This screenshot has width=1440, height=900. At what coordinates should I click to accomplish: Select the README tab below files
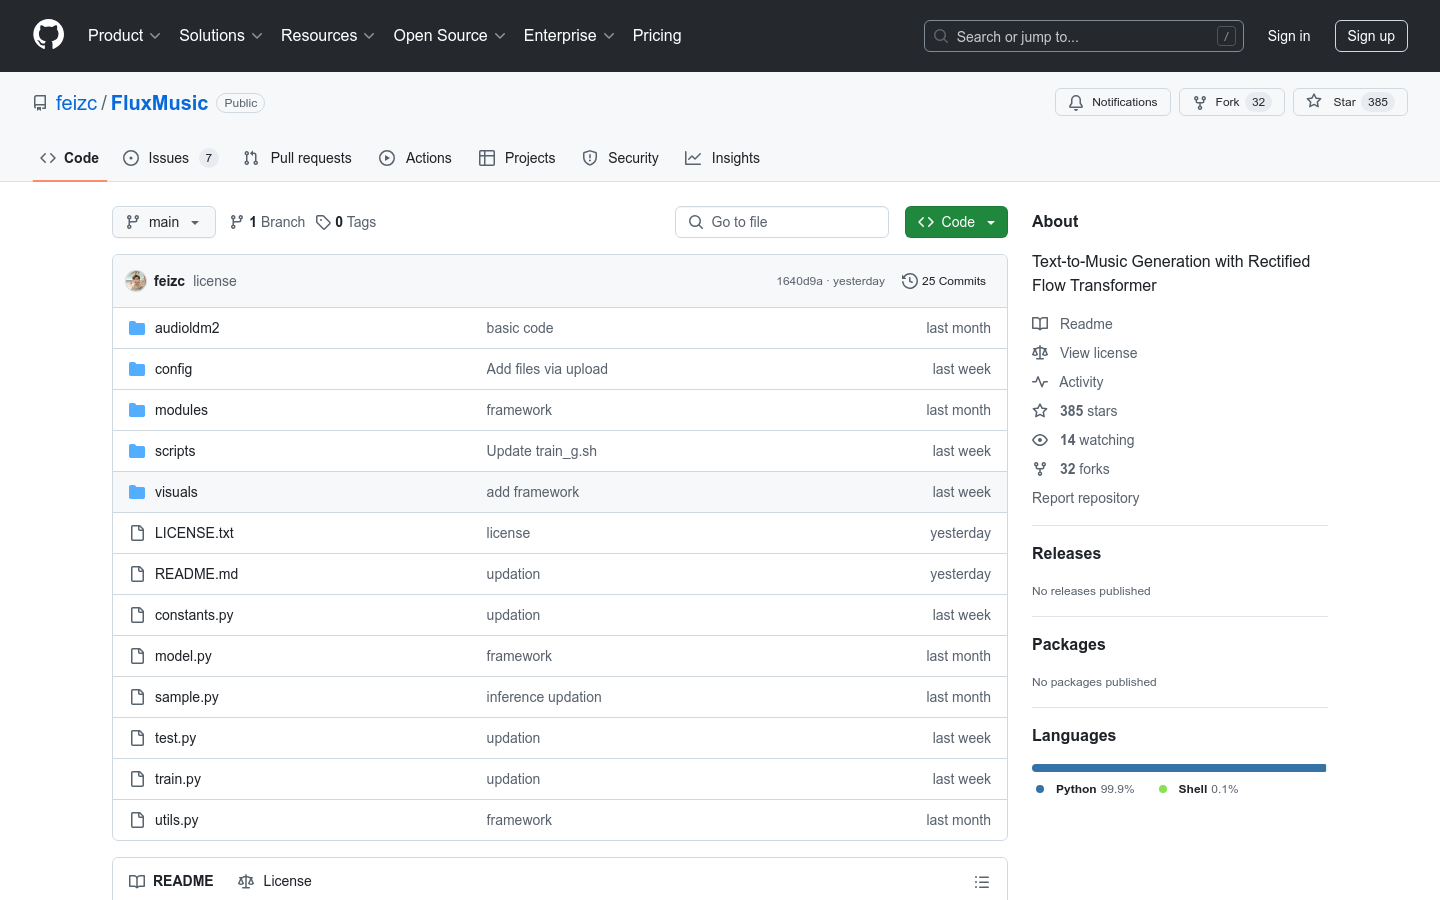pos(171,881)
